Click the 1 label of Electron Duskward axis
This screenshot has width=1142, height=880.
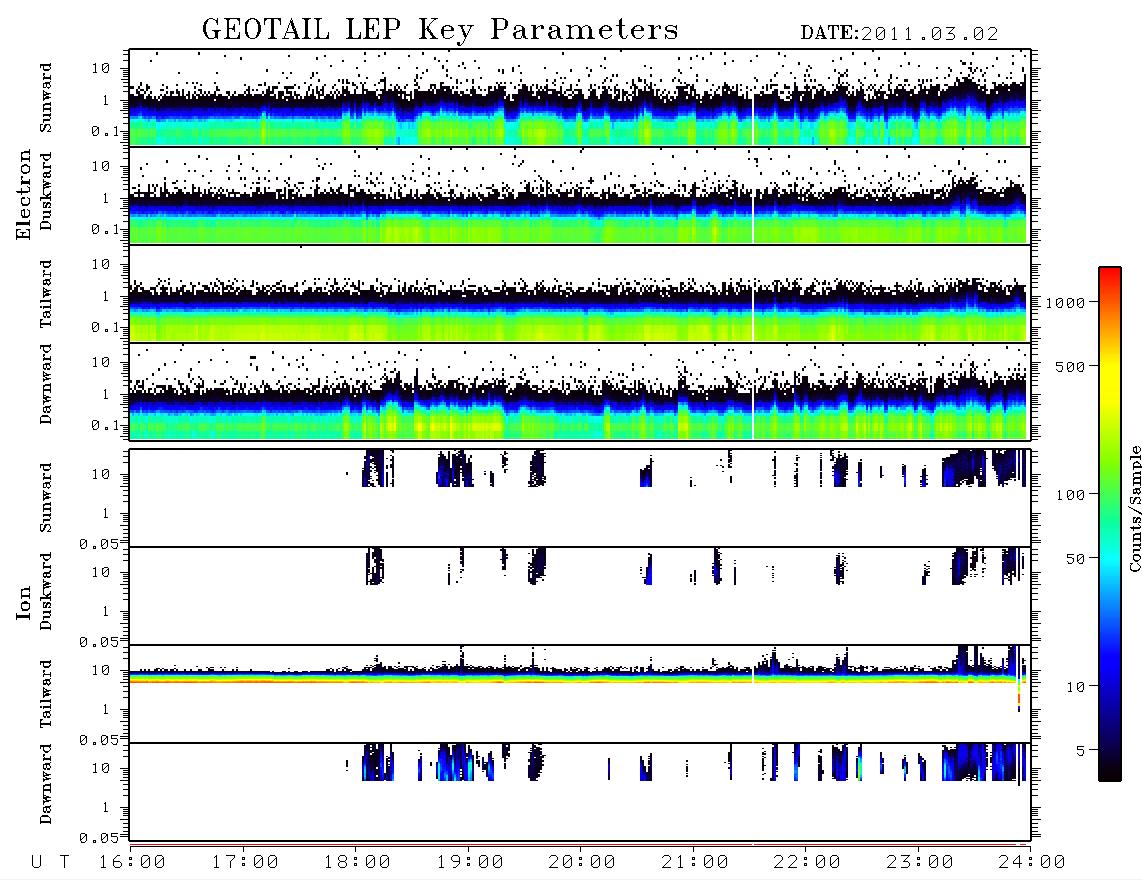point(106,198)
